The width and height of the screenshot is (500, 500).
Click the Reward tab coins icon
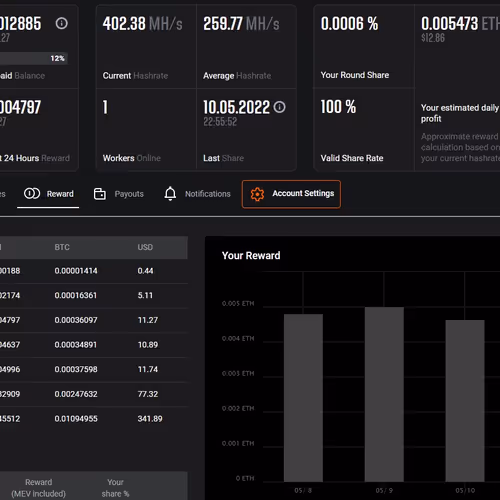(32, 193)
